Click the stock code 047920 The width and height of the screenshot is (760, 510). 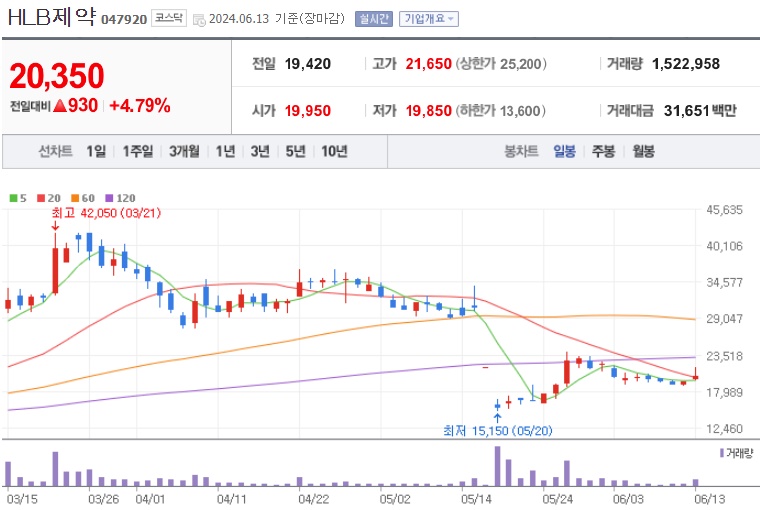(x=124, y=19)
